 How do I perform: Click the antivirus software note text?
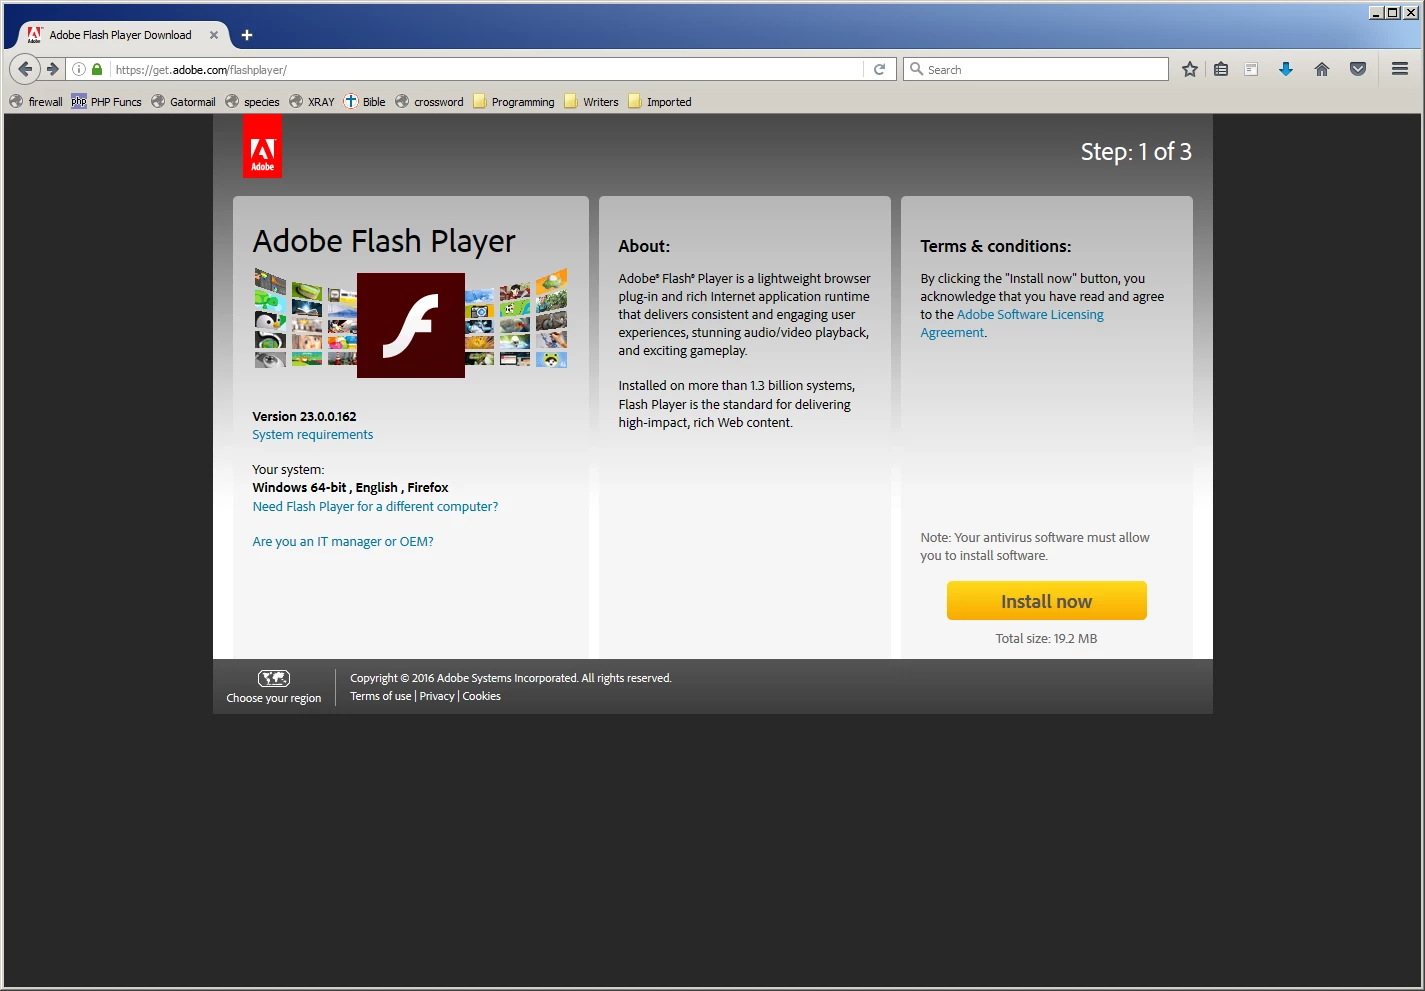[1035, 547]
